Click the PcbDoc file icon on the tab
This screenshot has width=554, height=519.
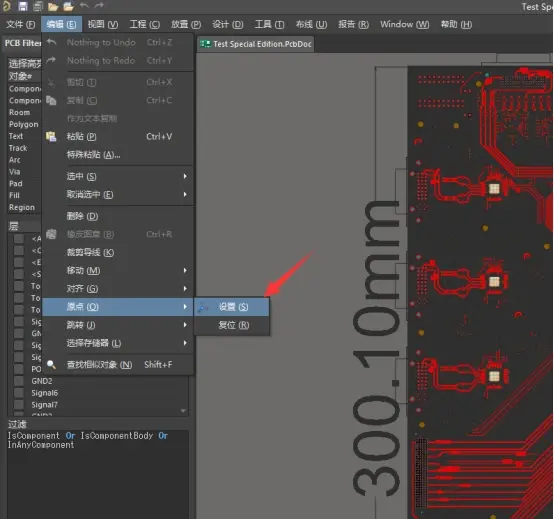click(205, 44)
